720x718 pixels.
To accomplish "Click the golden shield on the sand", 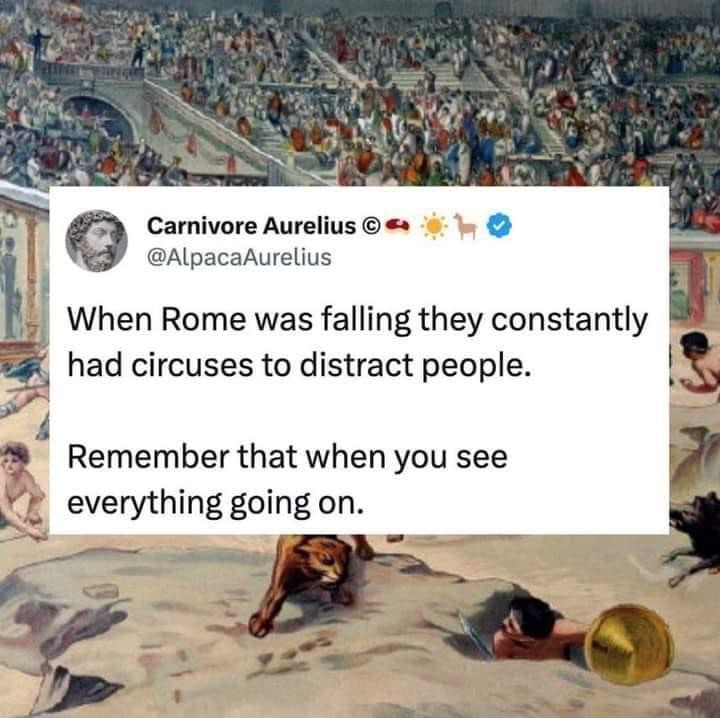I will (x=630, y=644).
